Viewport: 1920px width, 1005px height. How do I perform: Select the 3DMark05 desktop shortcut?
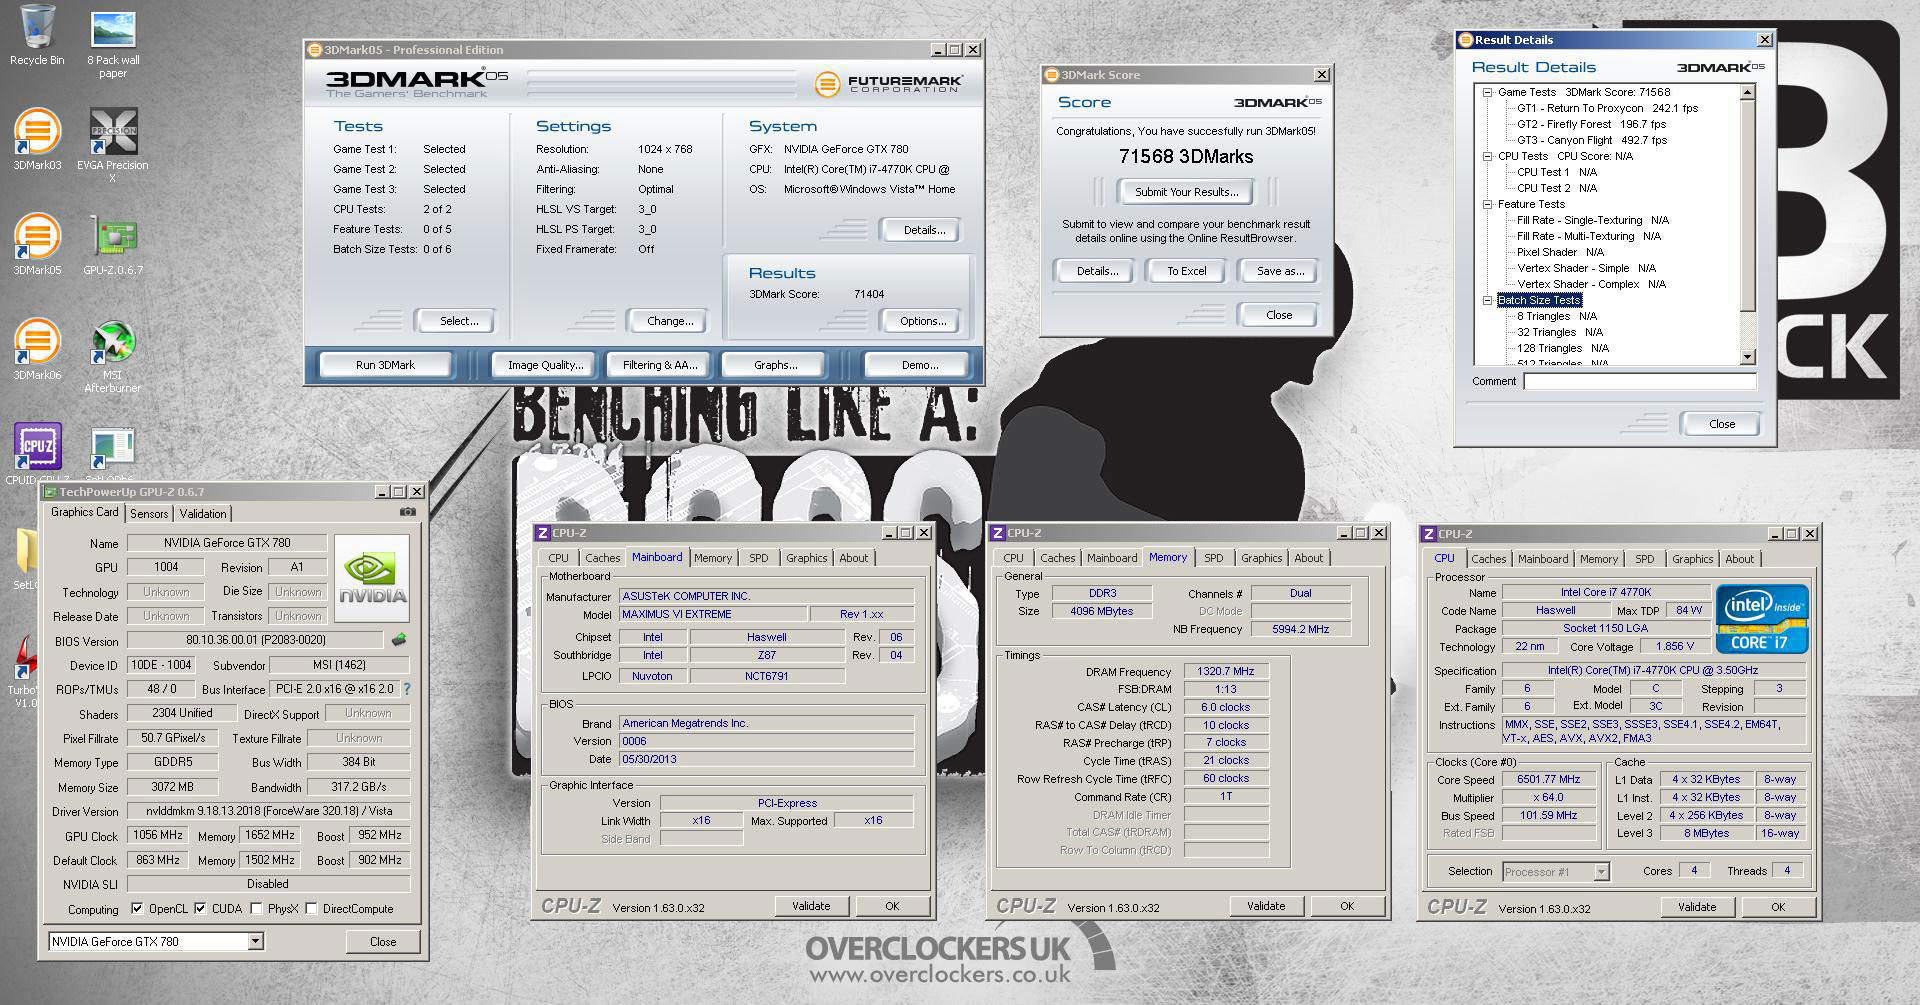(37, 245)
